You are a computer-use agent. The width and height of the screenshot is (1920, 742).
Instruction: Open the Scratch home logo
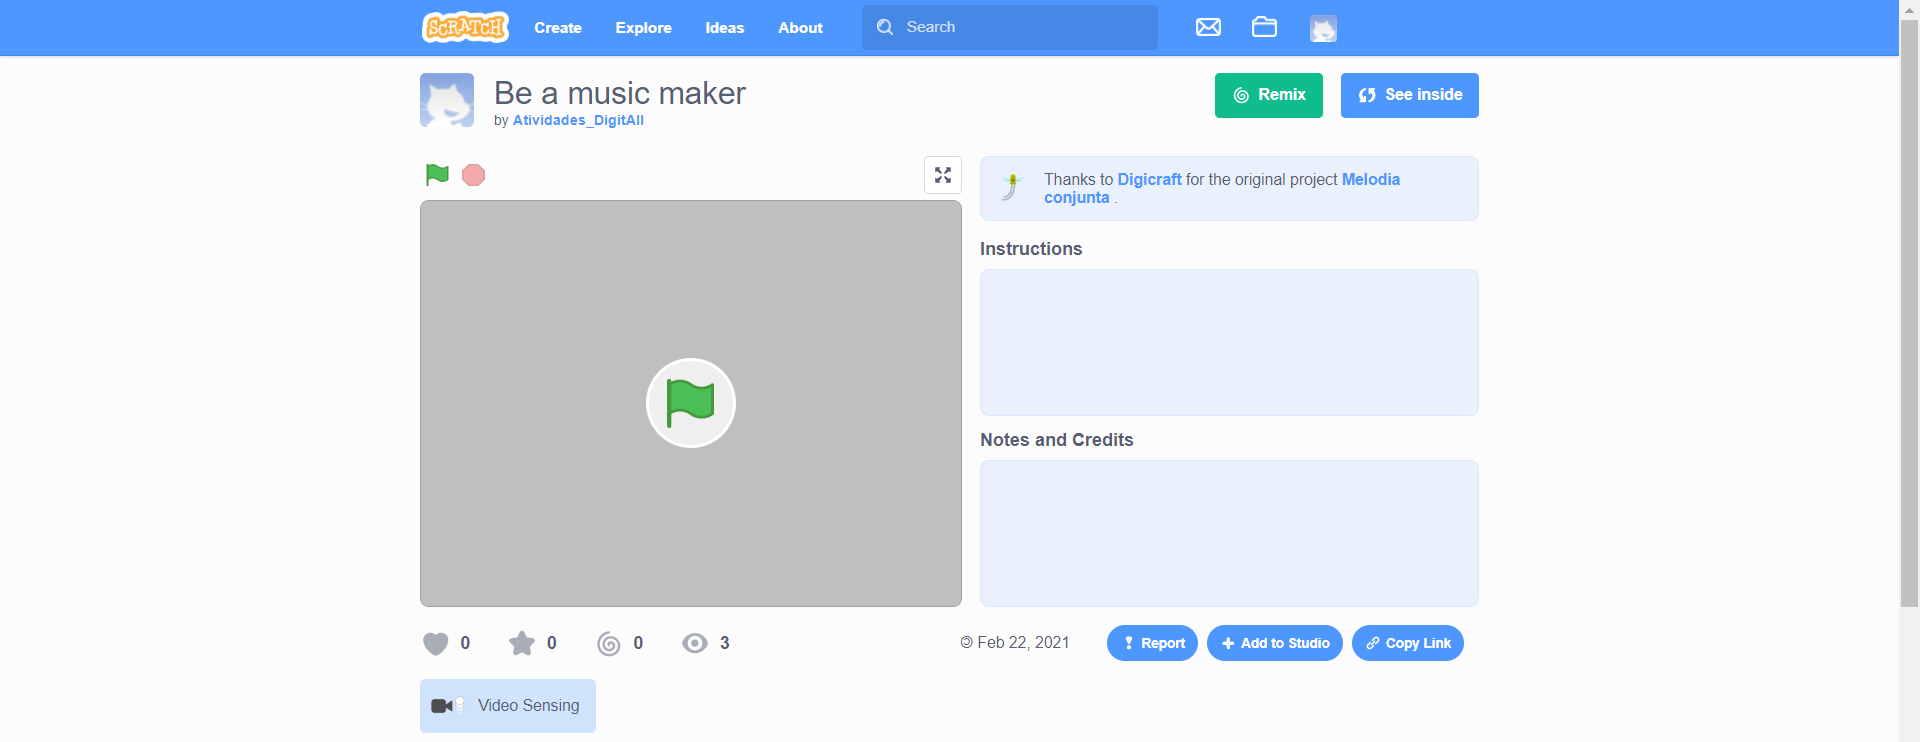tap(465, 27)
